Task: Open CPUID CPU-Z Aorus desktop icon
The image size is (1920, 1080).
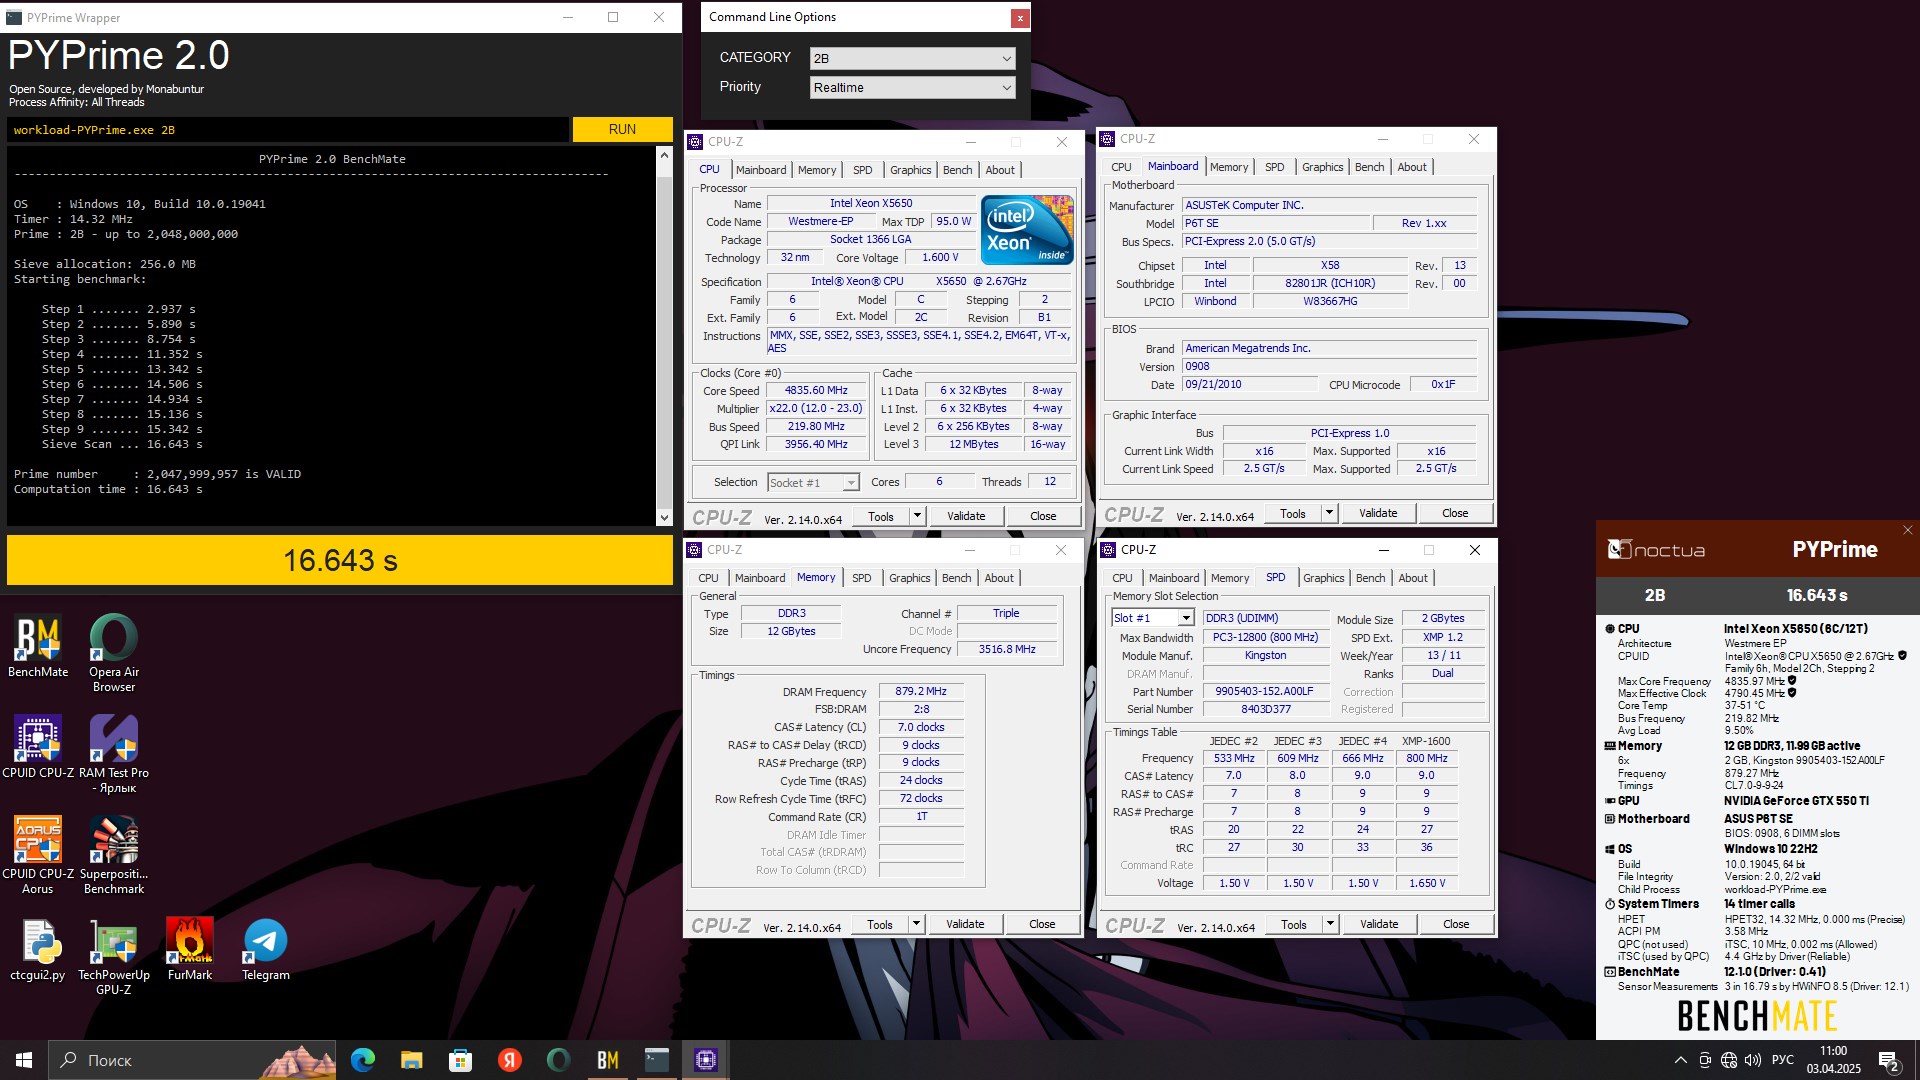Action: 38,855
